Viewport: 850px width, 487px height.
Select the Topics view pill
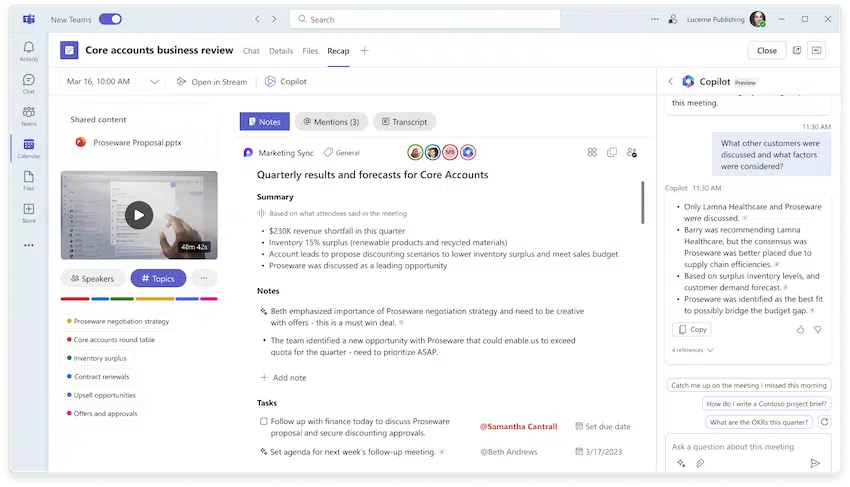158,278
